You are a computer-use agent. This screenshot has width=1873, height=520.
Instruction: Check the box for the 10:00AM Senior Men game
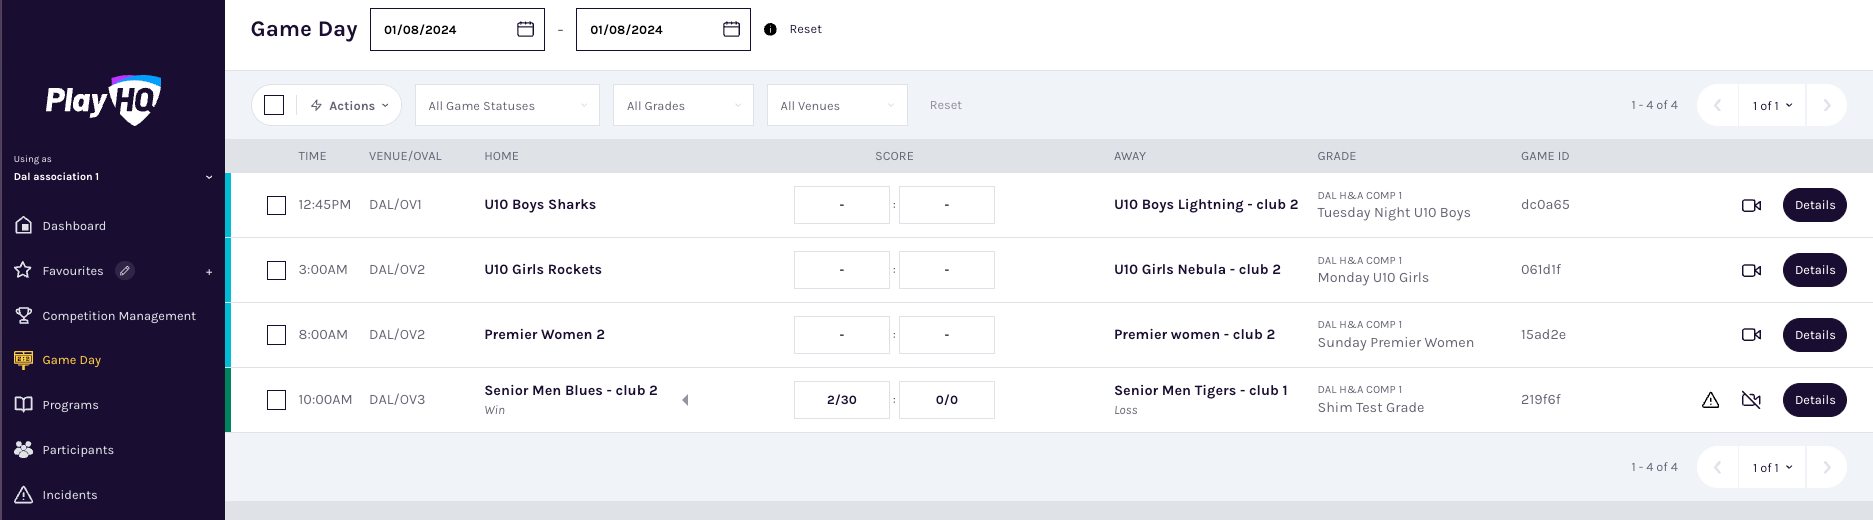click(x=276, y=400)
